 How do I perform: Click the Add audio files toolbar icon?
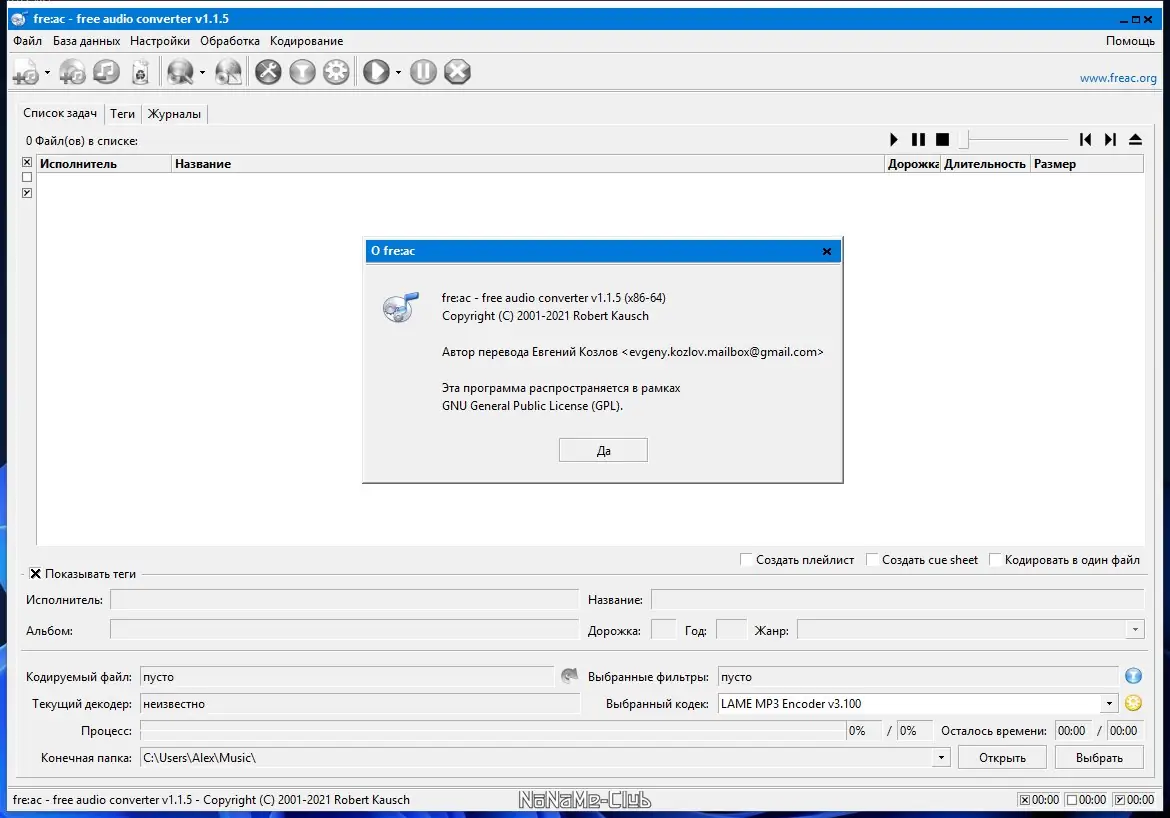[25, 72]
